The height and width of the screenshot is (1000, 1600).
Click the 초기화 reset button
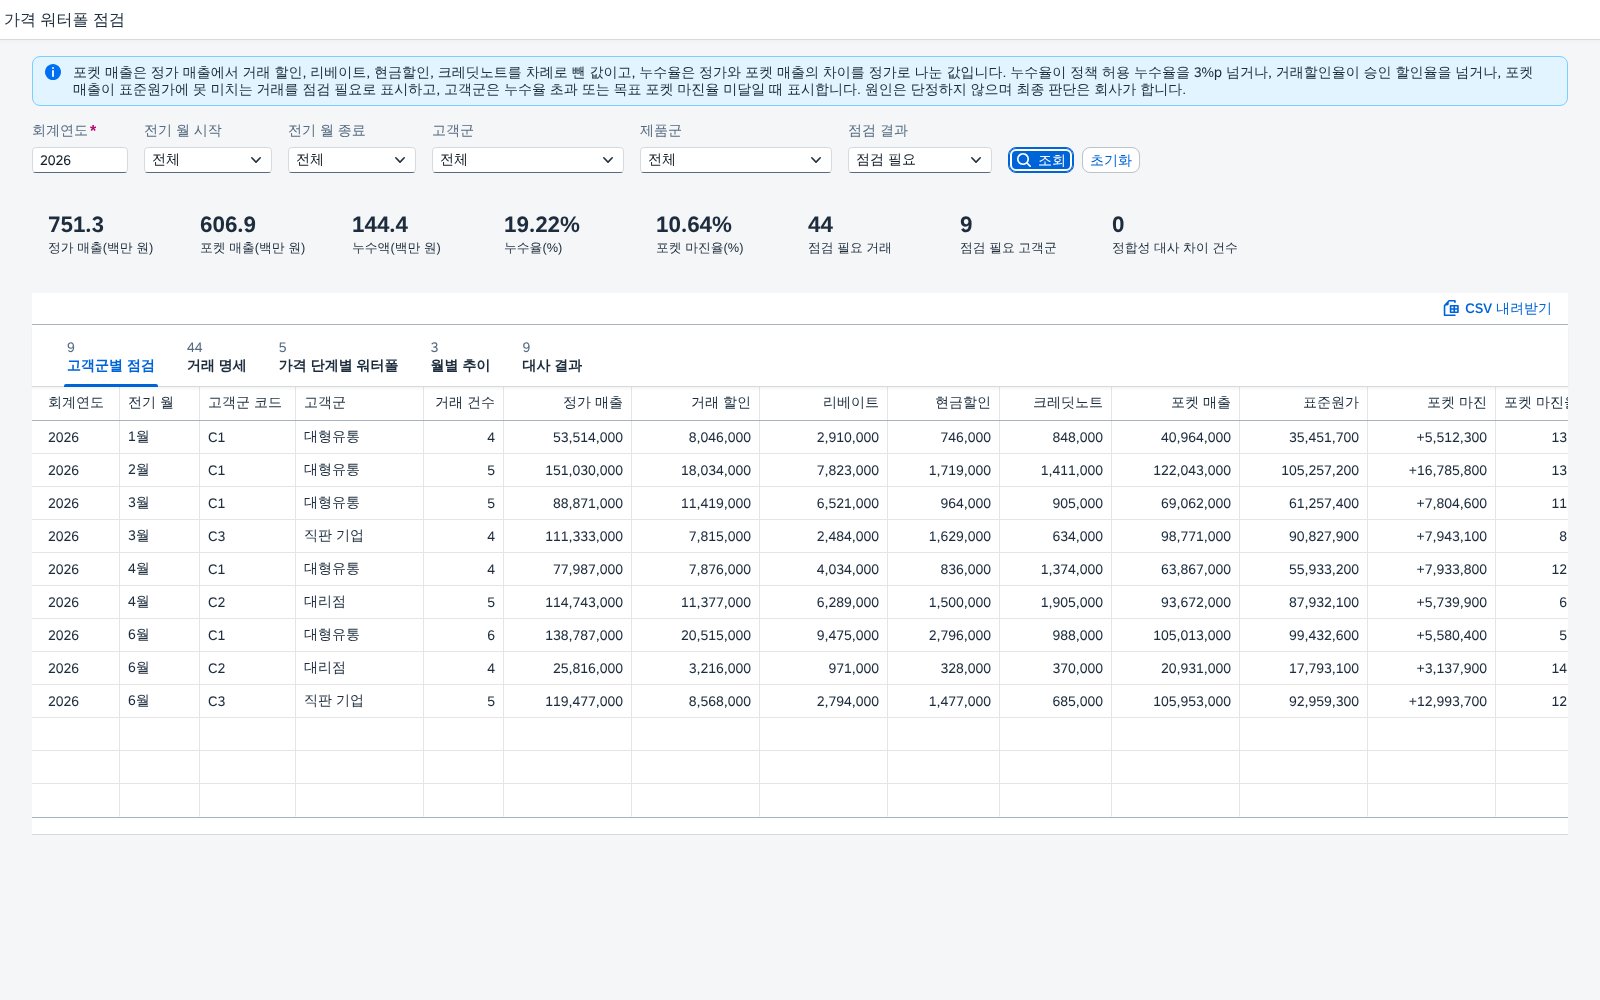point(1110,160)
